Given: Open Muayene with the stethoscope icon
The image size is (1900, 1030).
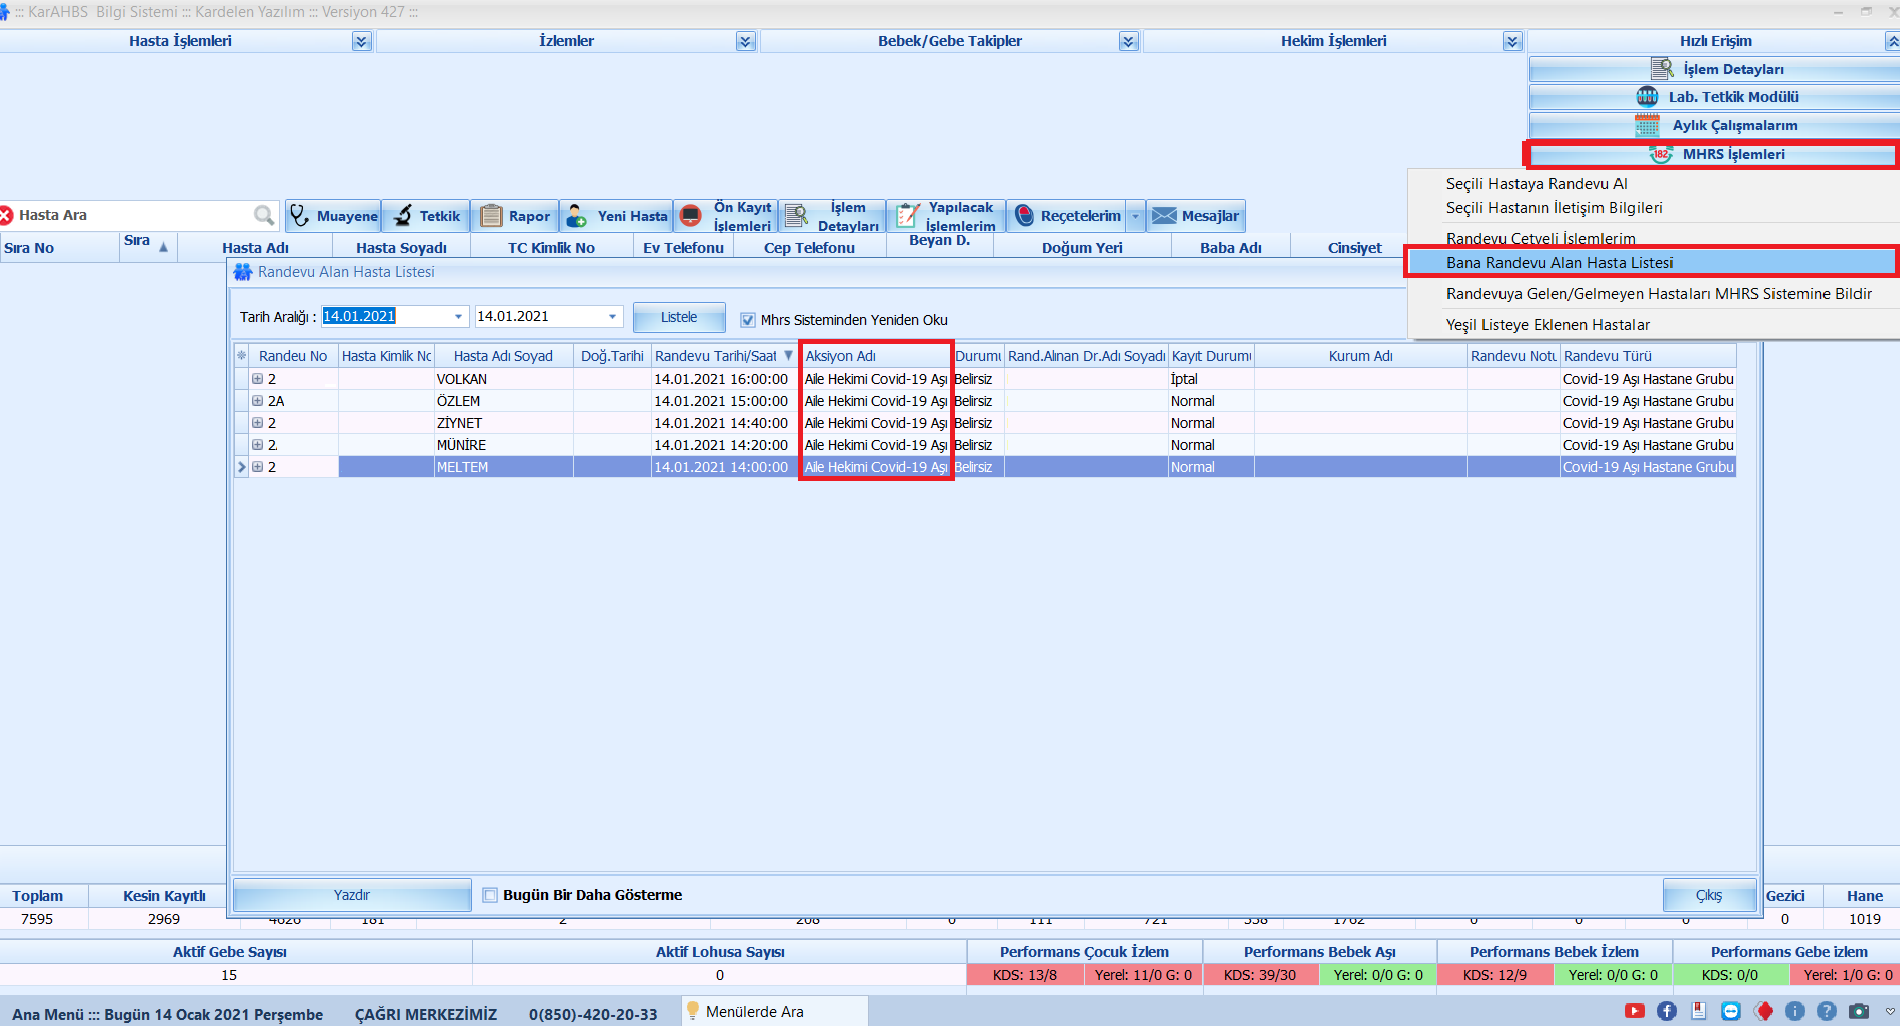Looking at the screenshot, I should [300, 216].
